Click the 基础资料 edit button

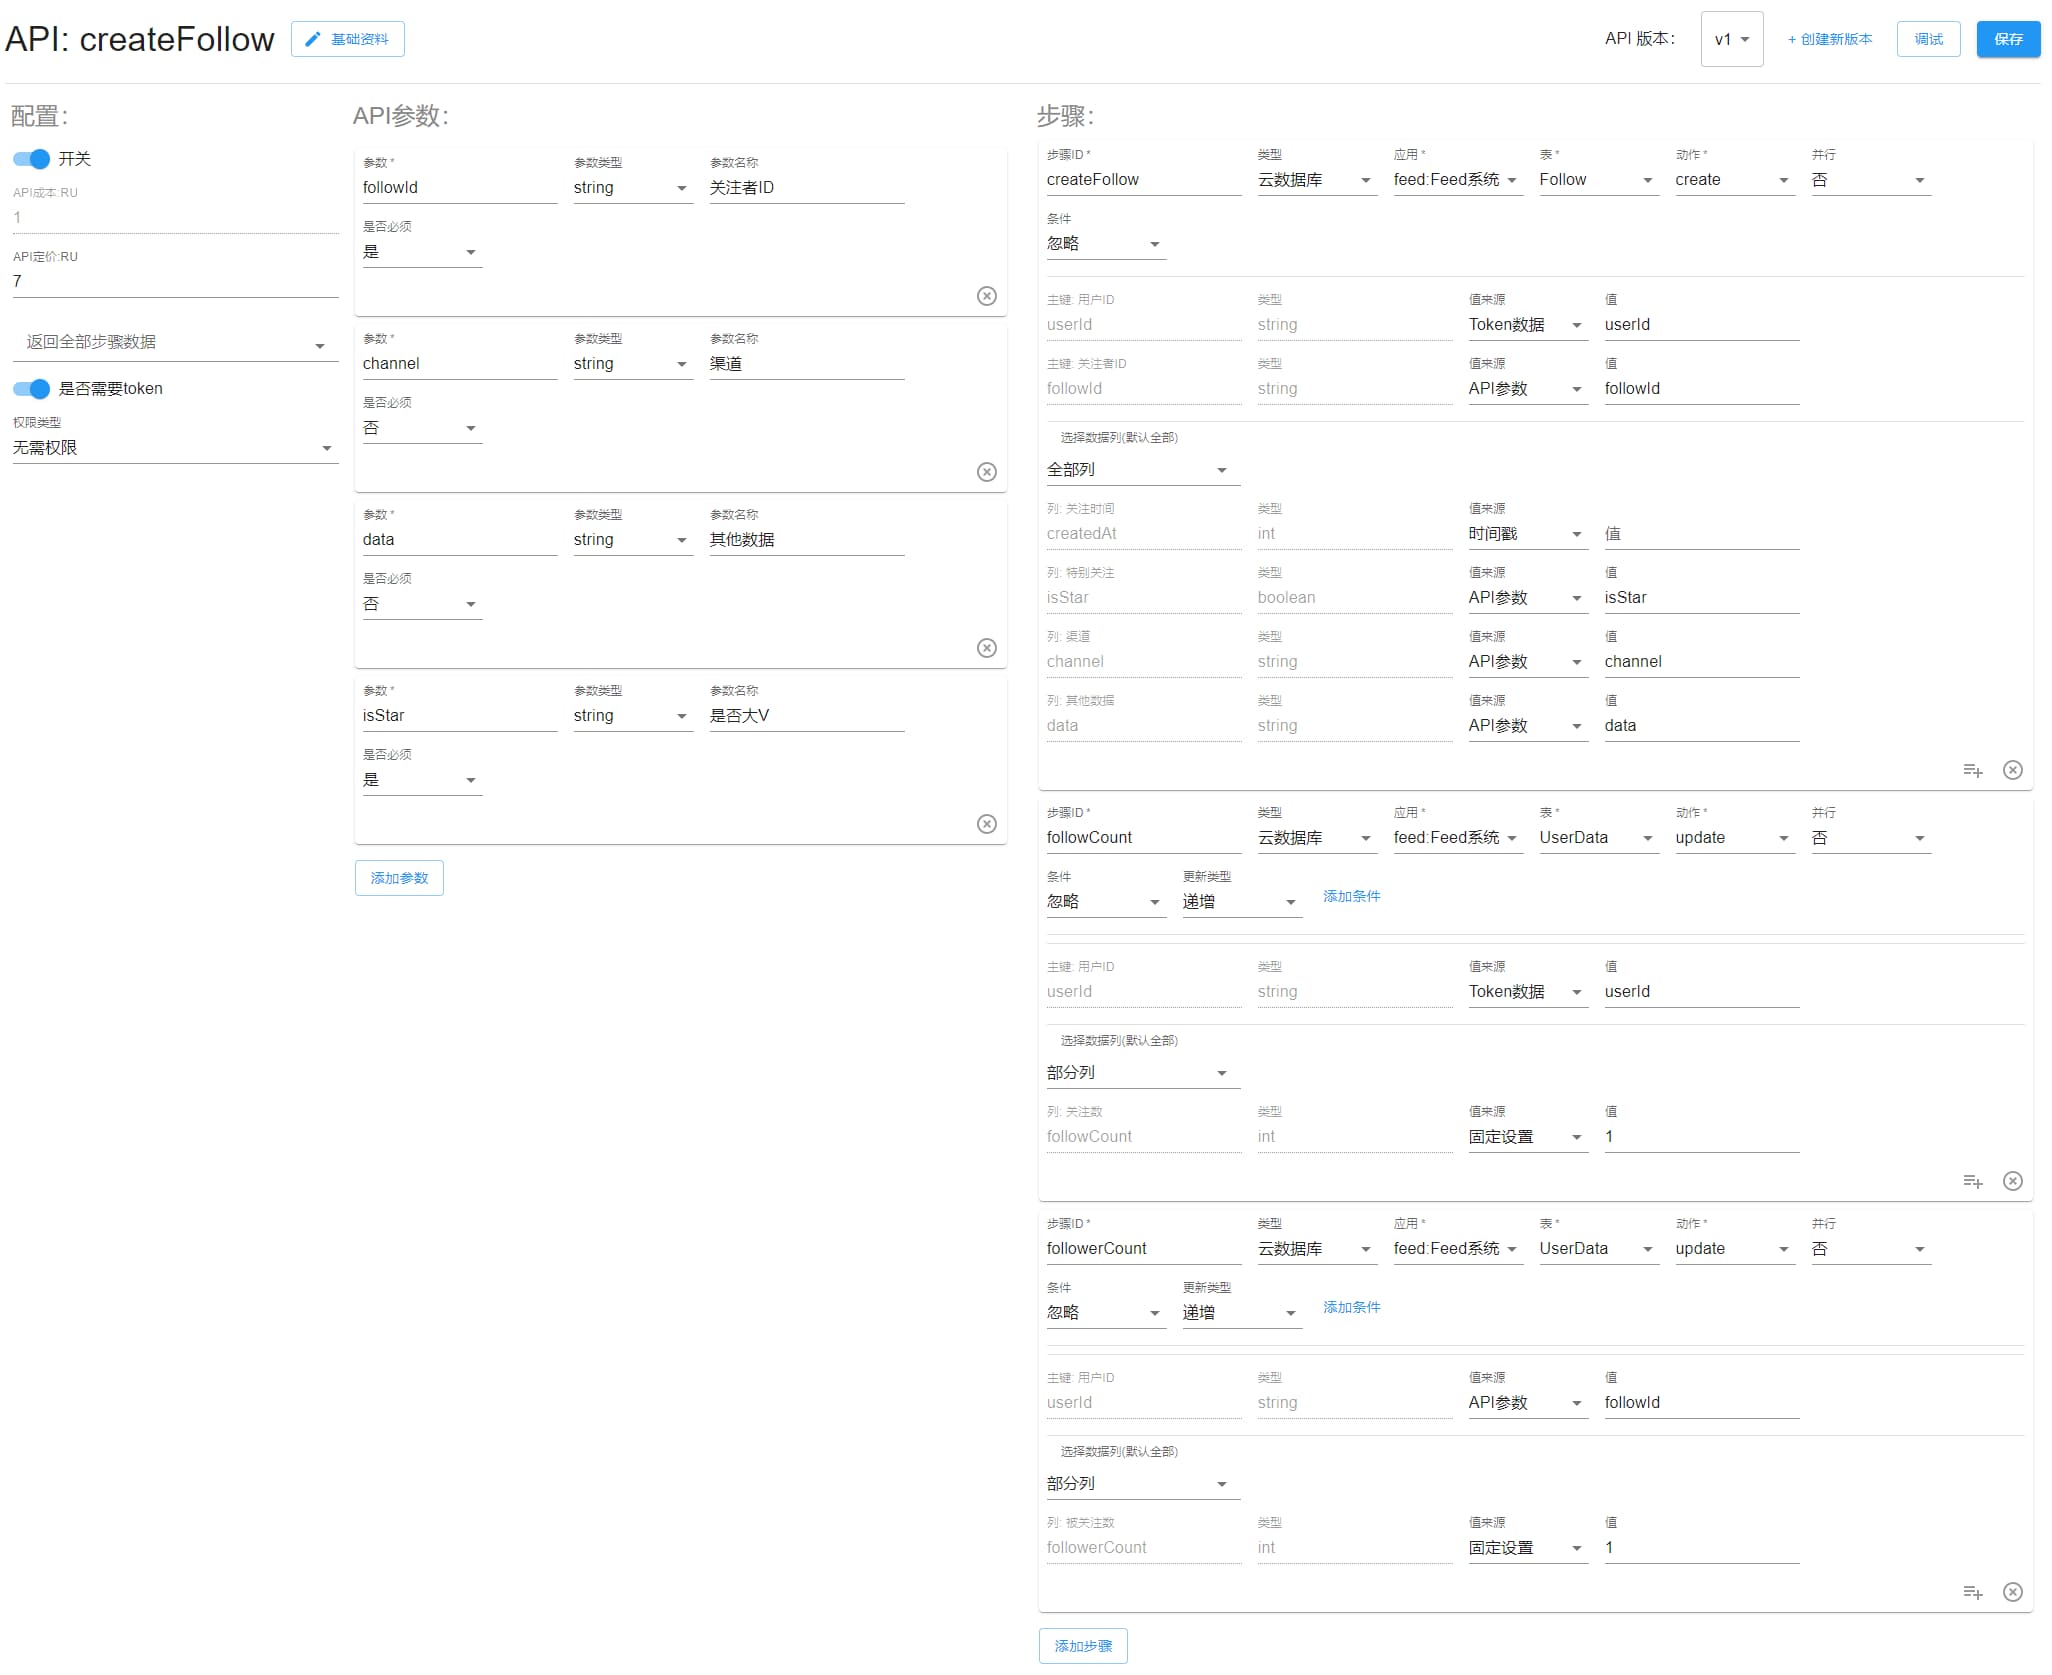348,39
